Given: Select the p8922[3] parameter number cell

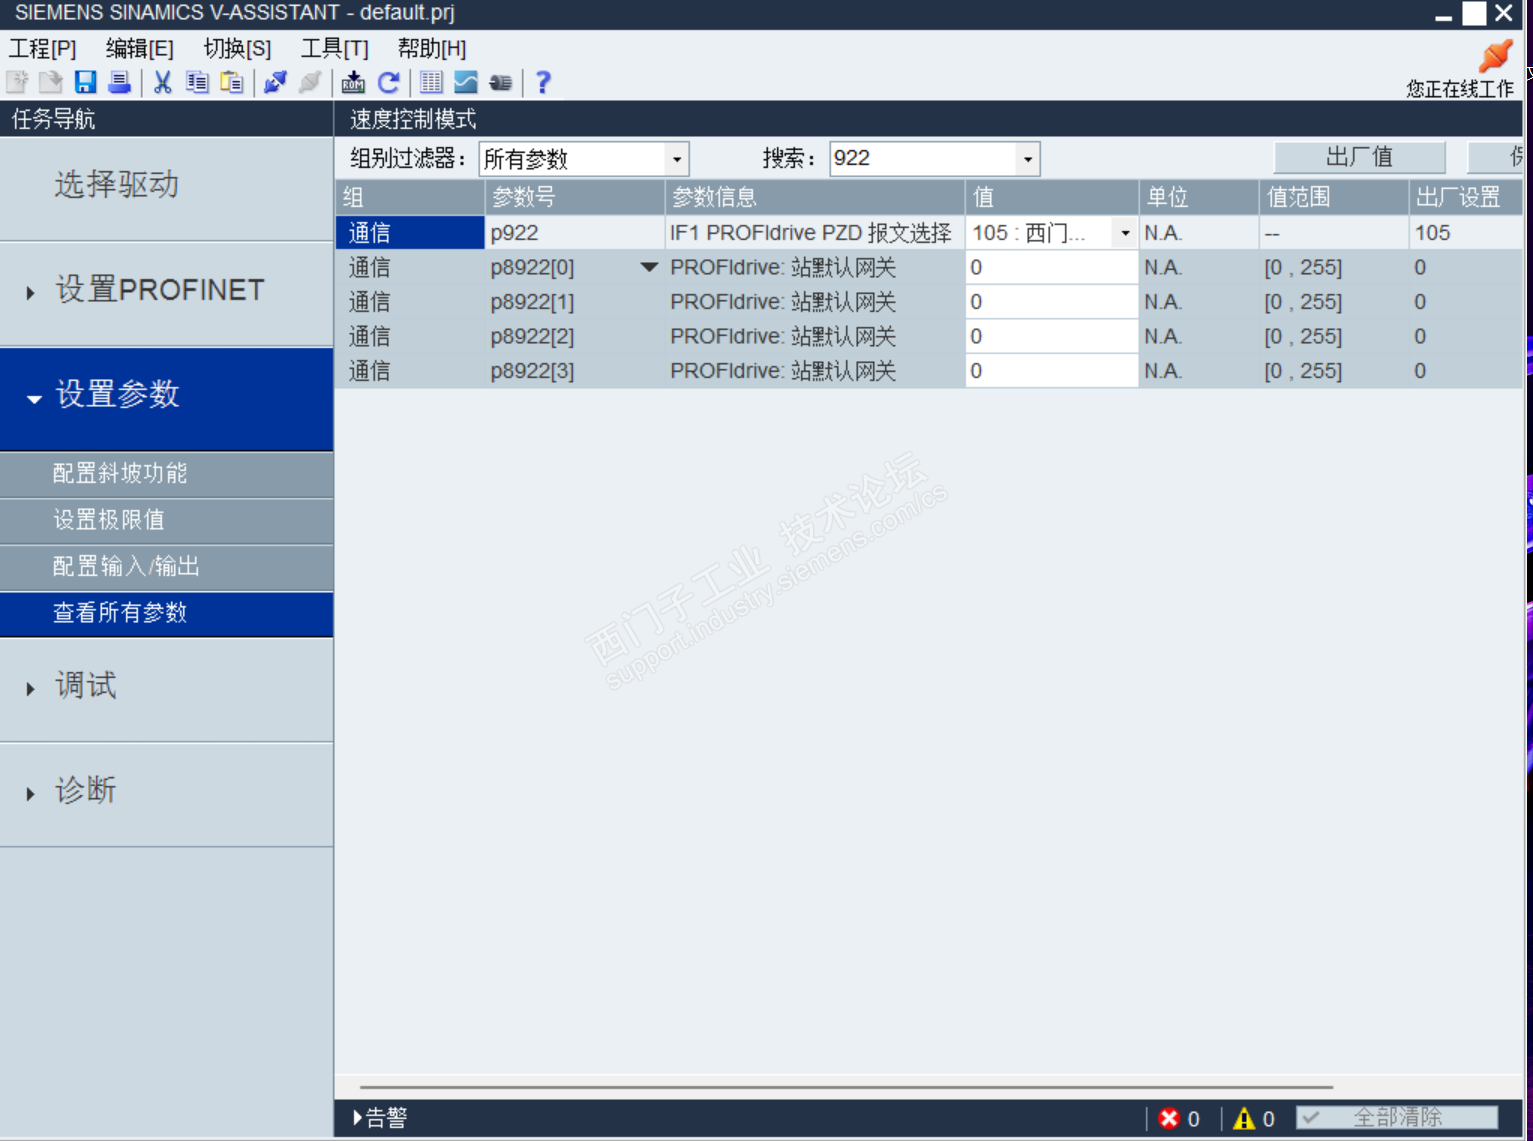Looking at the screenshot, I should pyautogui.click(x=575, y=371).
